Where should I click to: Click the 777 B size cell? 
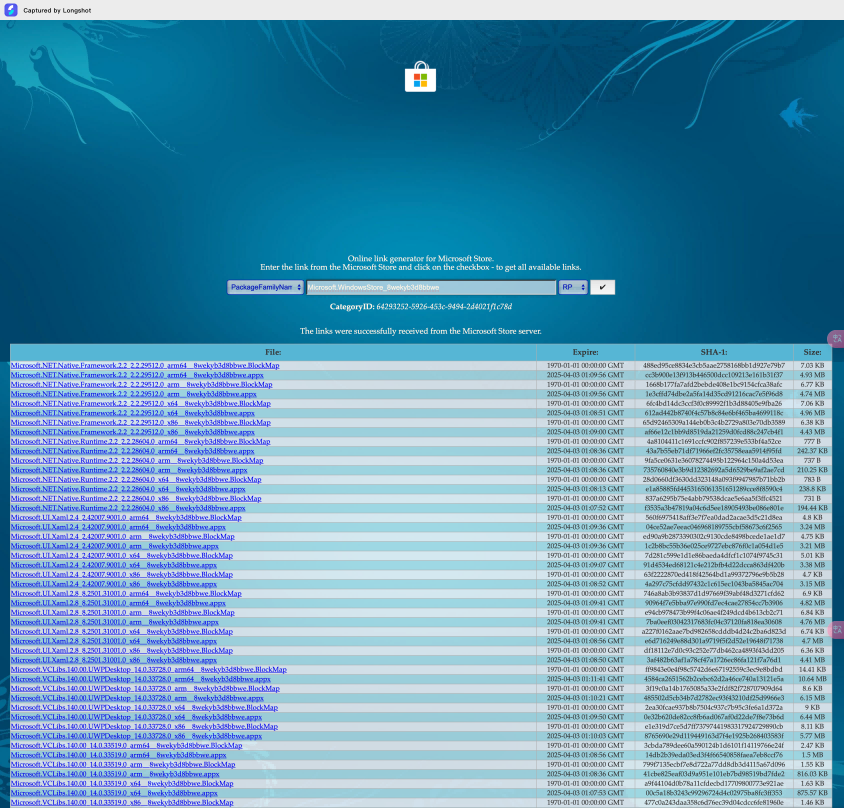tap(812, 441)
